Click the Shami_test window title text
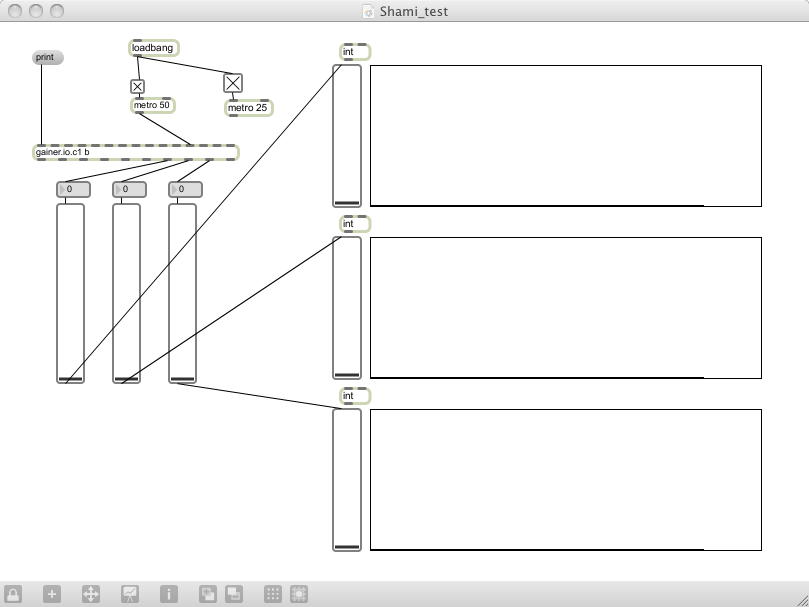This screenshot has width=809, height=607. [x=414, y=11]
